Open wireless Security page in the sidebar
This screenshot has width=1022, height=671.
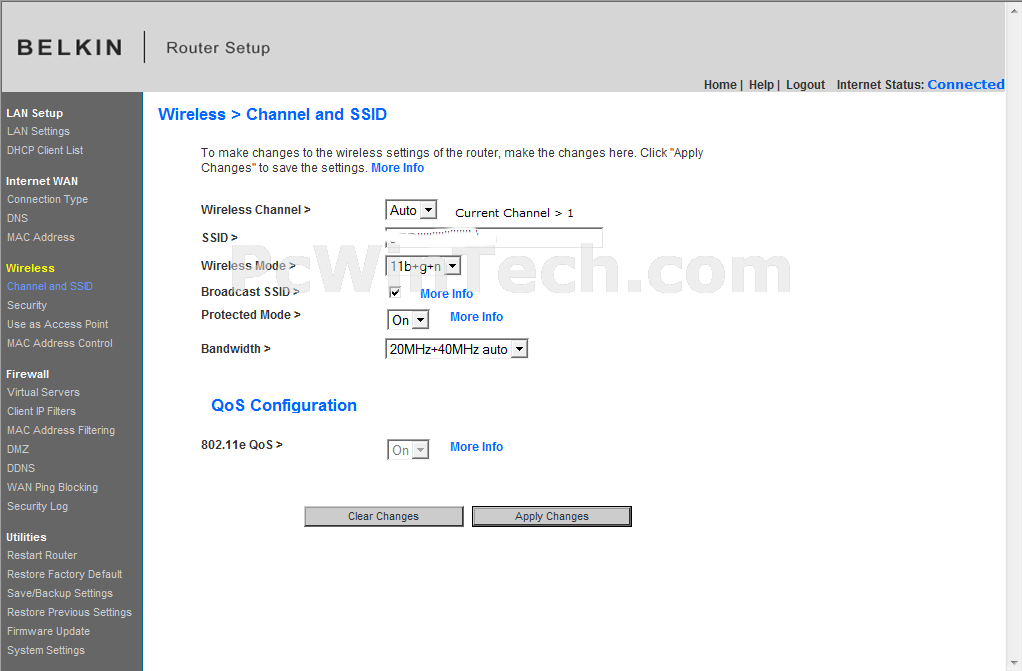[x=27, y=305]
